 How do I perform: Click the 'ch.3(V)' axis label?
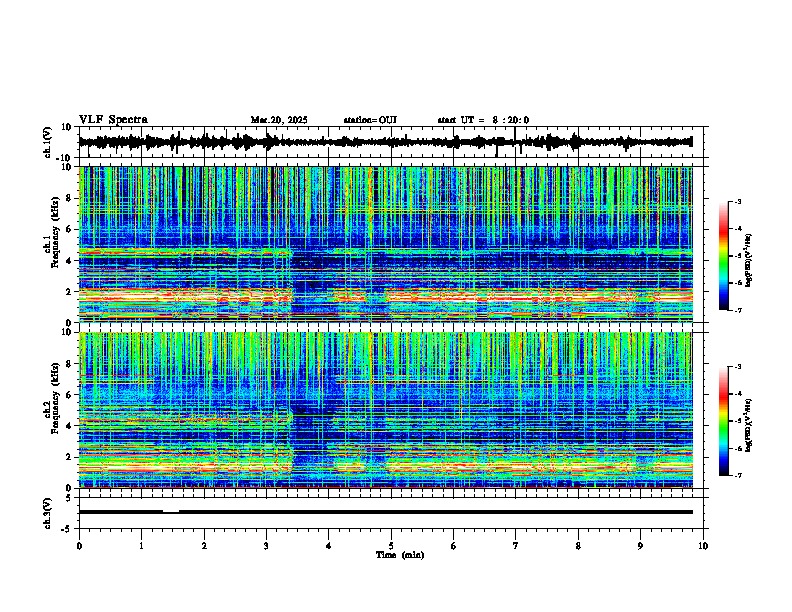click(x=48, y=513)
